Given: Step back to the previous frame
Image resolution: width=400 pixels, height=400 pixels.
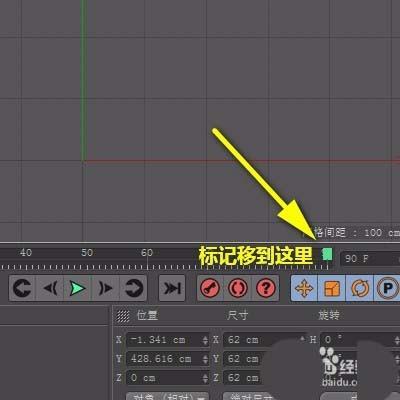Looking at the screenshot, I should coord(50,288).
